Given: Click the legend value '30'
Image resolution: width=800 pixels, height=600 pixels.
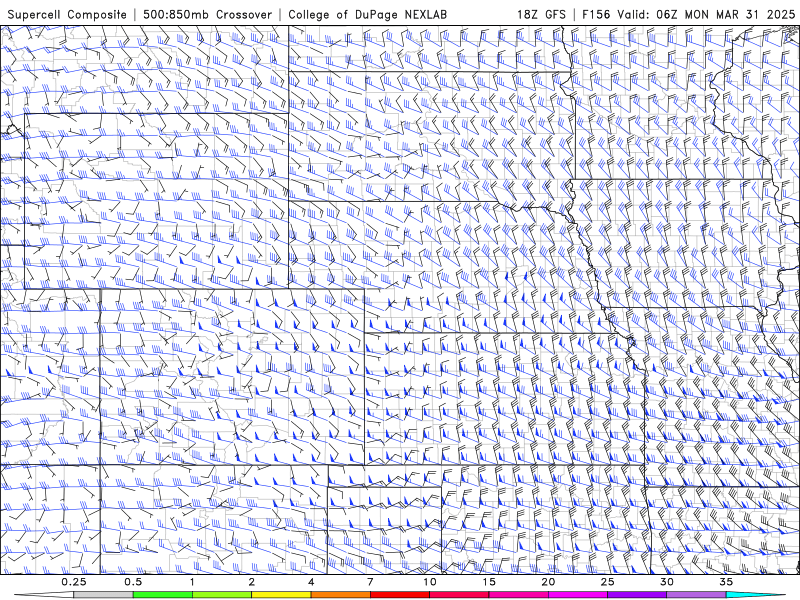Looking at the screenshot, I should tap(666, 582).
